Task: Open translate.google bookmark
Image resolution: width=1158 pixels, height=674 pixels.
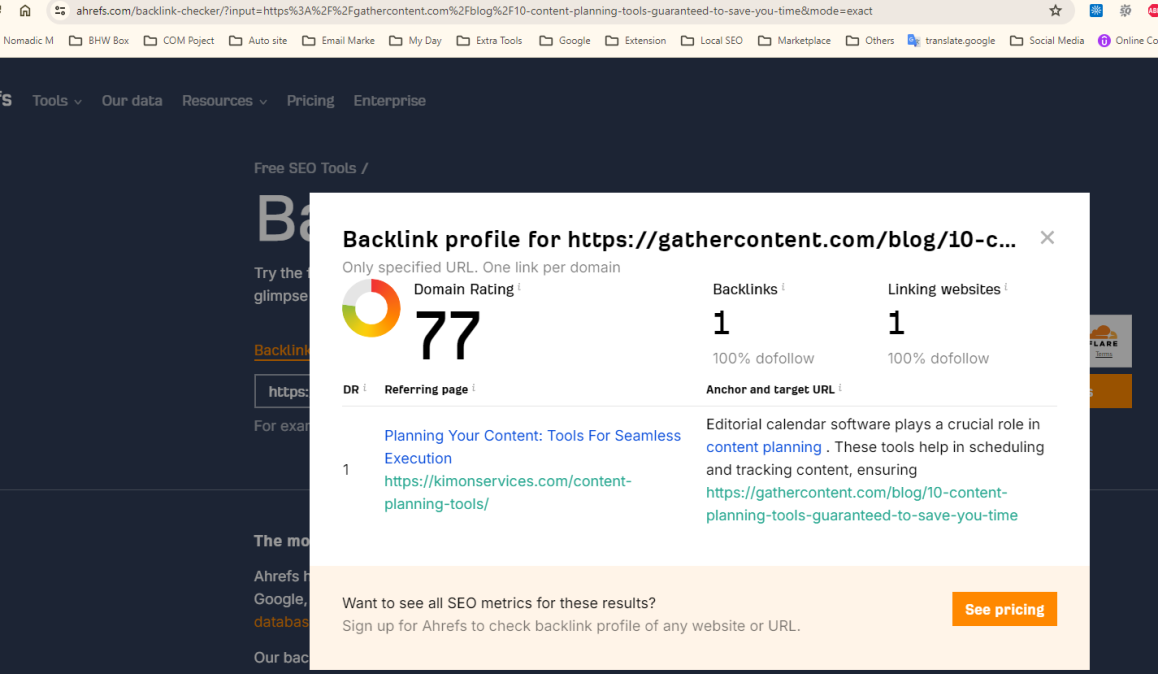Action: [951, 41]
